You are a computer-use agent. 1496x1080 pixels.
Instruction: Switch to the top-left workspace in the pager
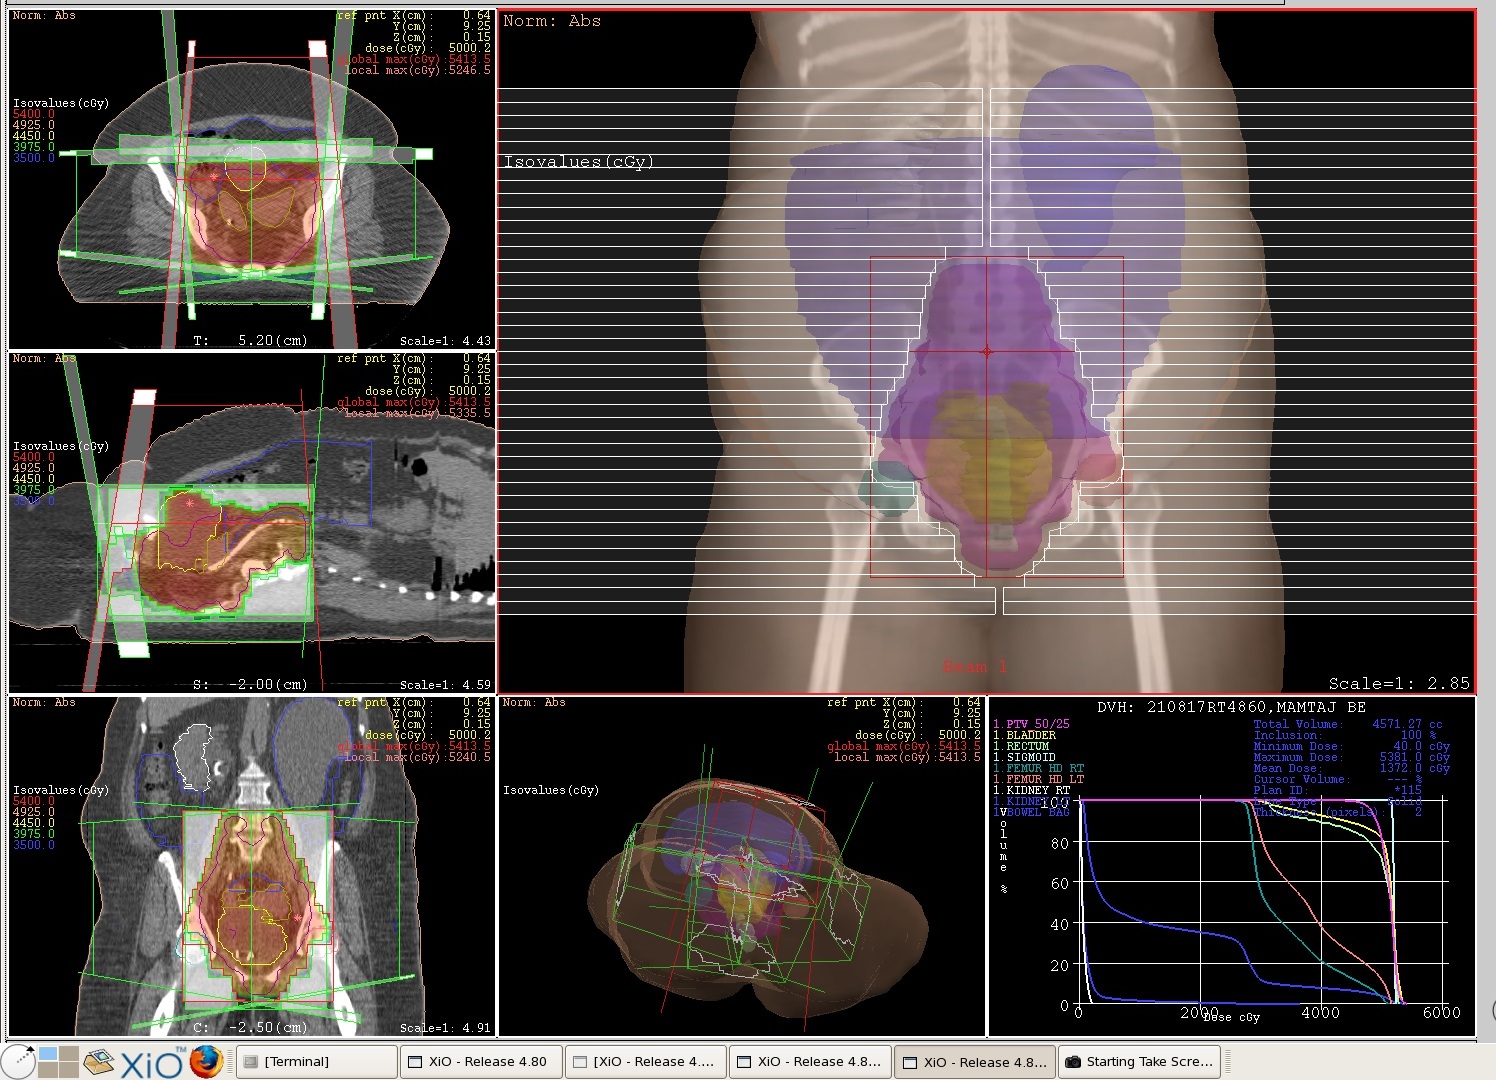(x=47, y=1054)
